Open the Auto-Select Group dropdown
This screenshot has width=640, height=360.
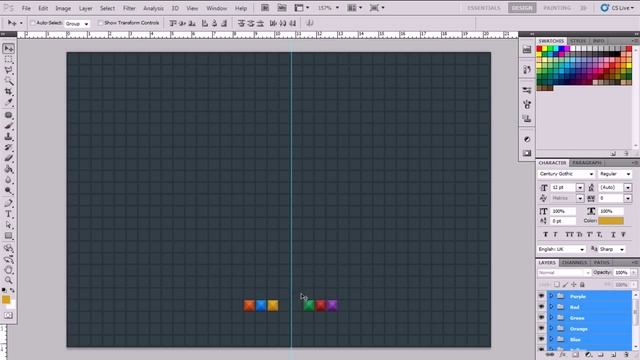(x=77, y=24)
